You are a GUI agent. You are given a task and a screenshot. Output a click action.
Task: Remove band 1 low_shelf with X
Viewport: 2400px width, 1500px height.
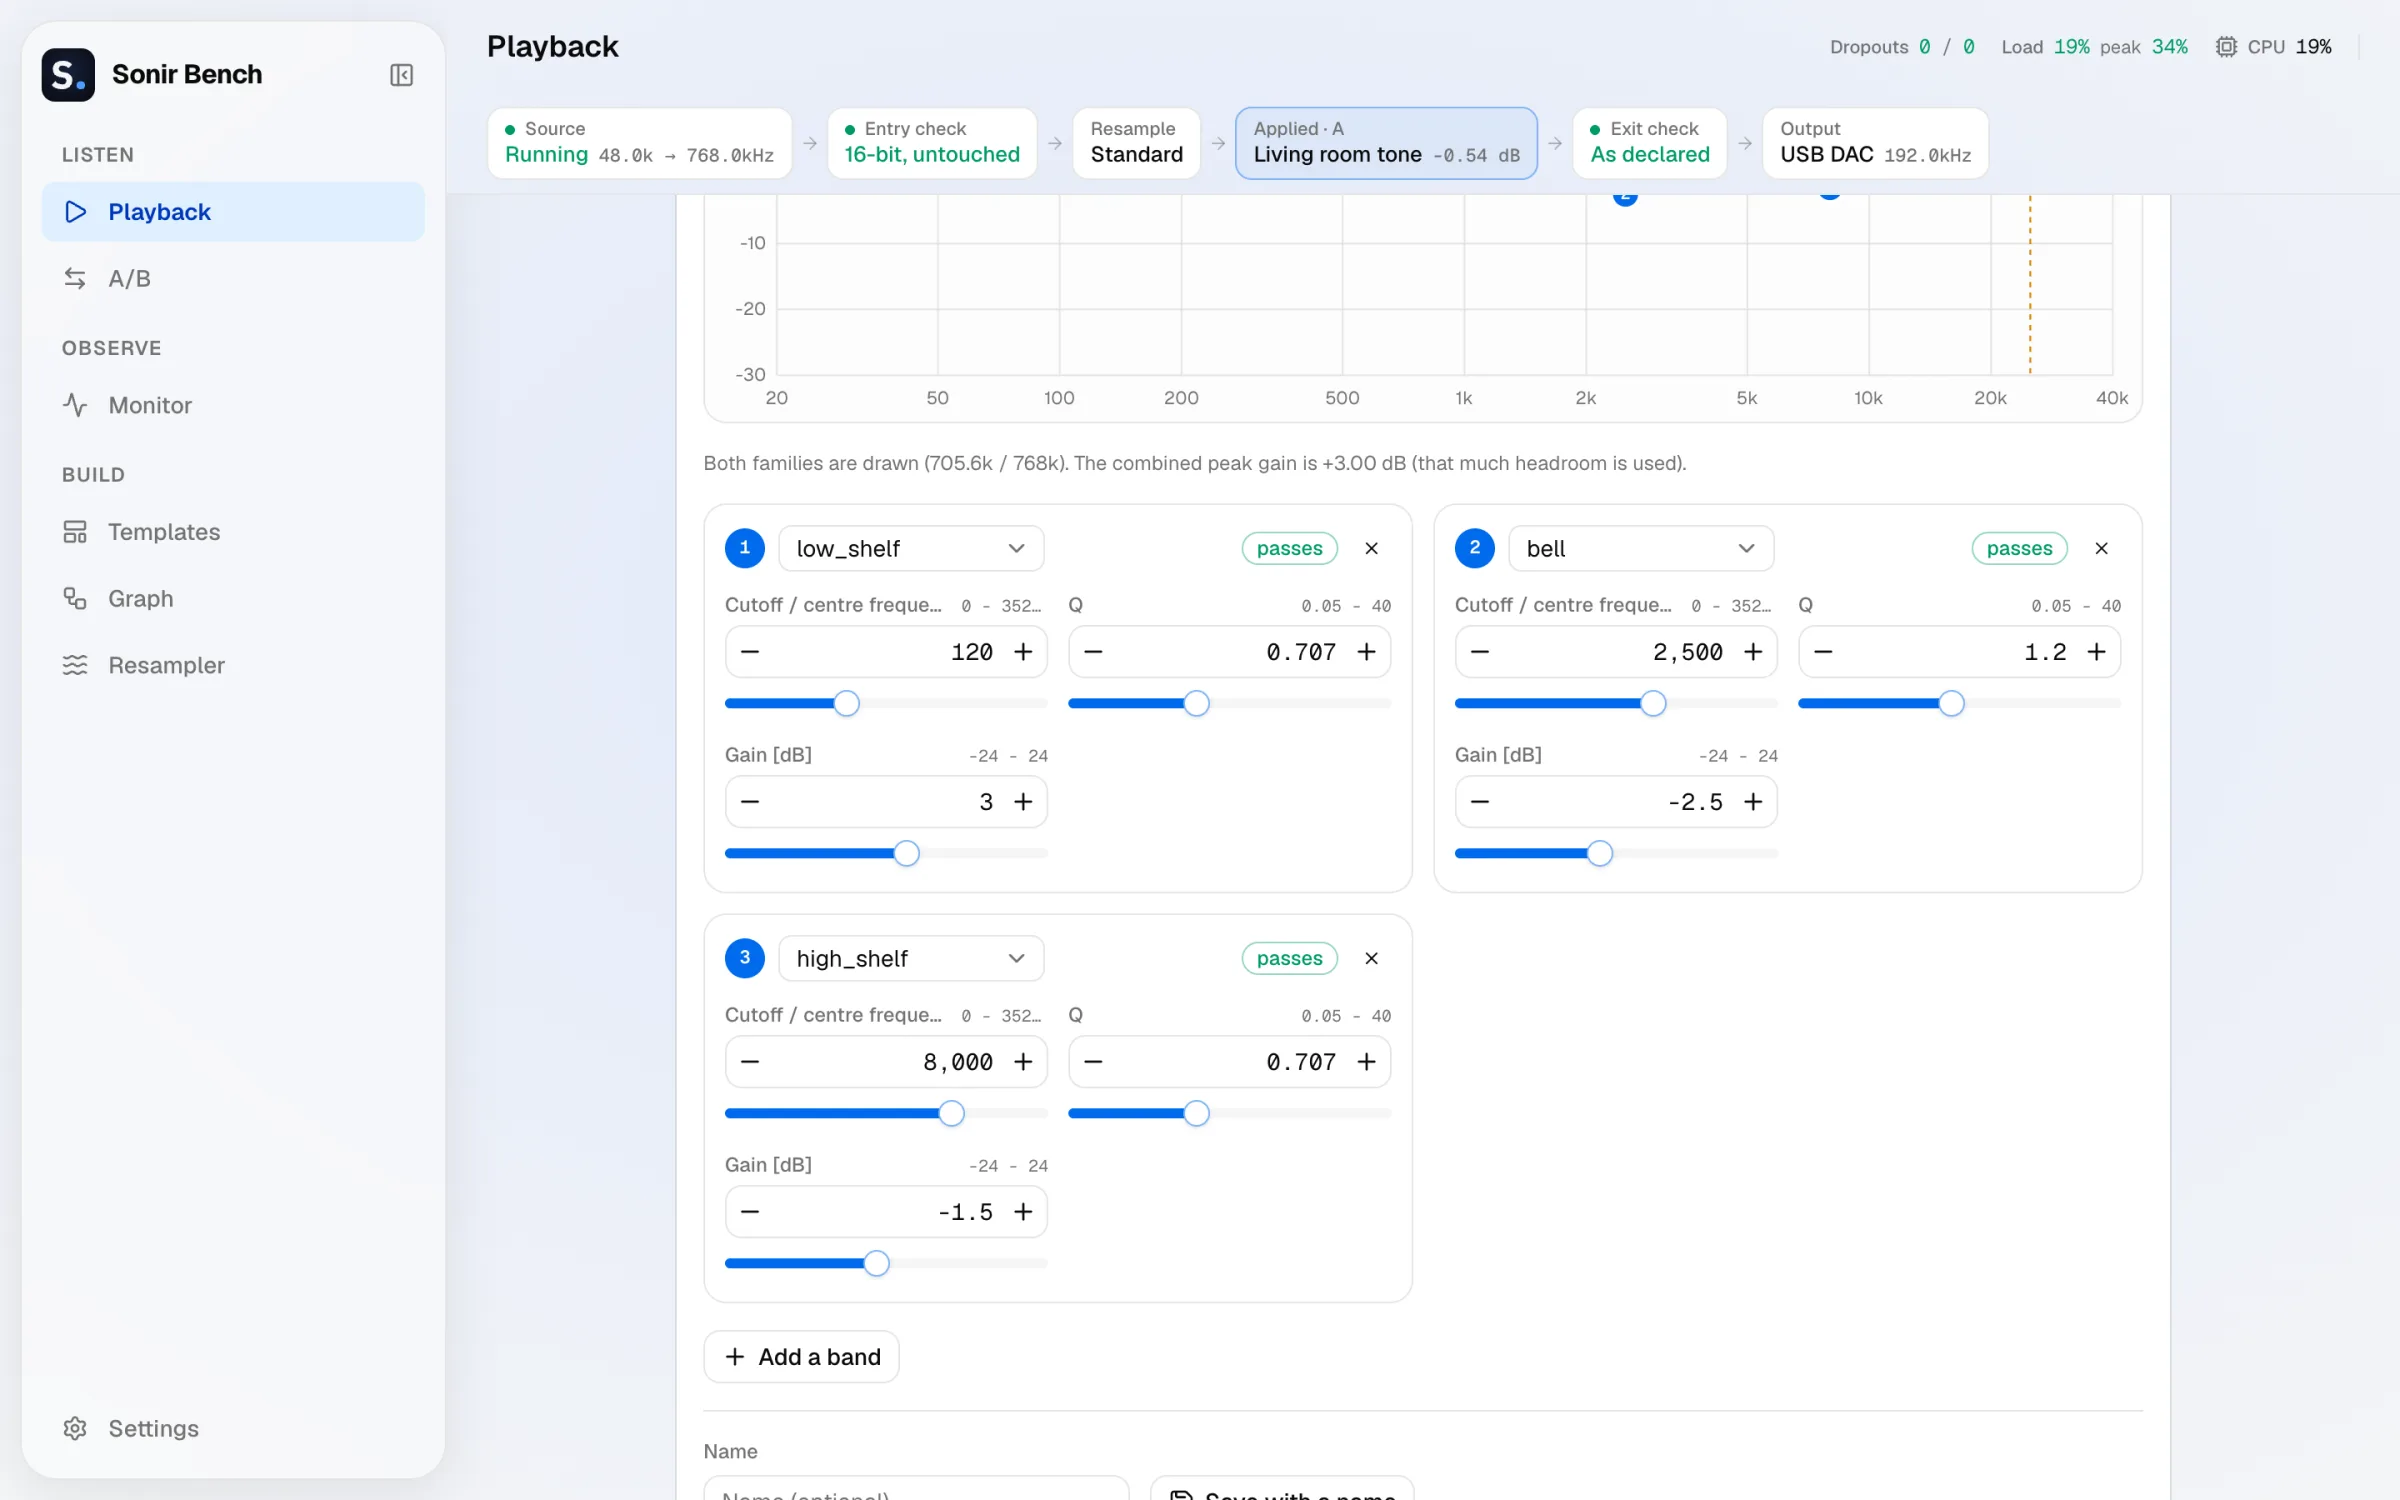(1371, 548)
